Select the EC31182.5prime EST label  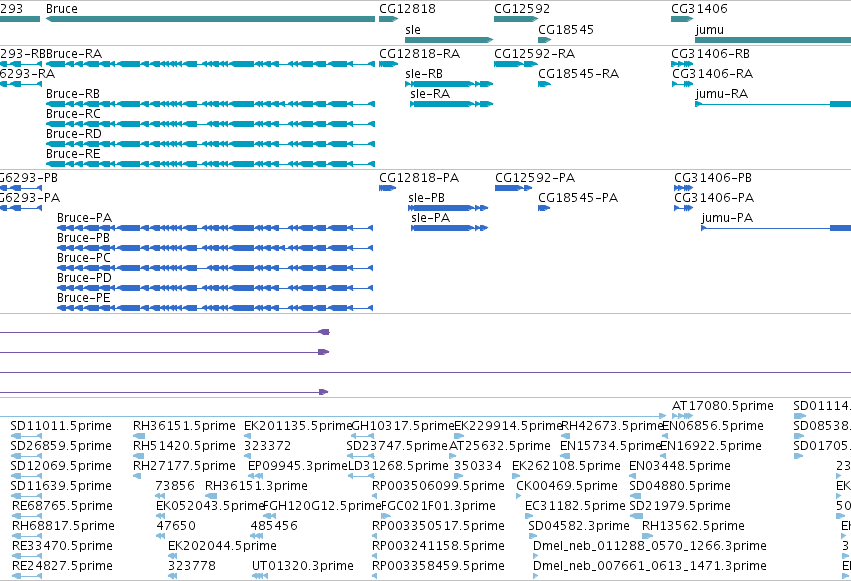tap(575, 506)
